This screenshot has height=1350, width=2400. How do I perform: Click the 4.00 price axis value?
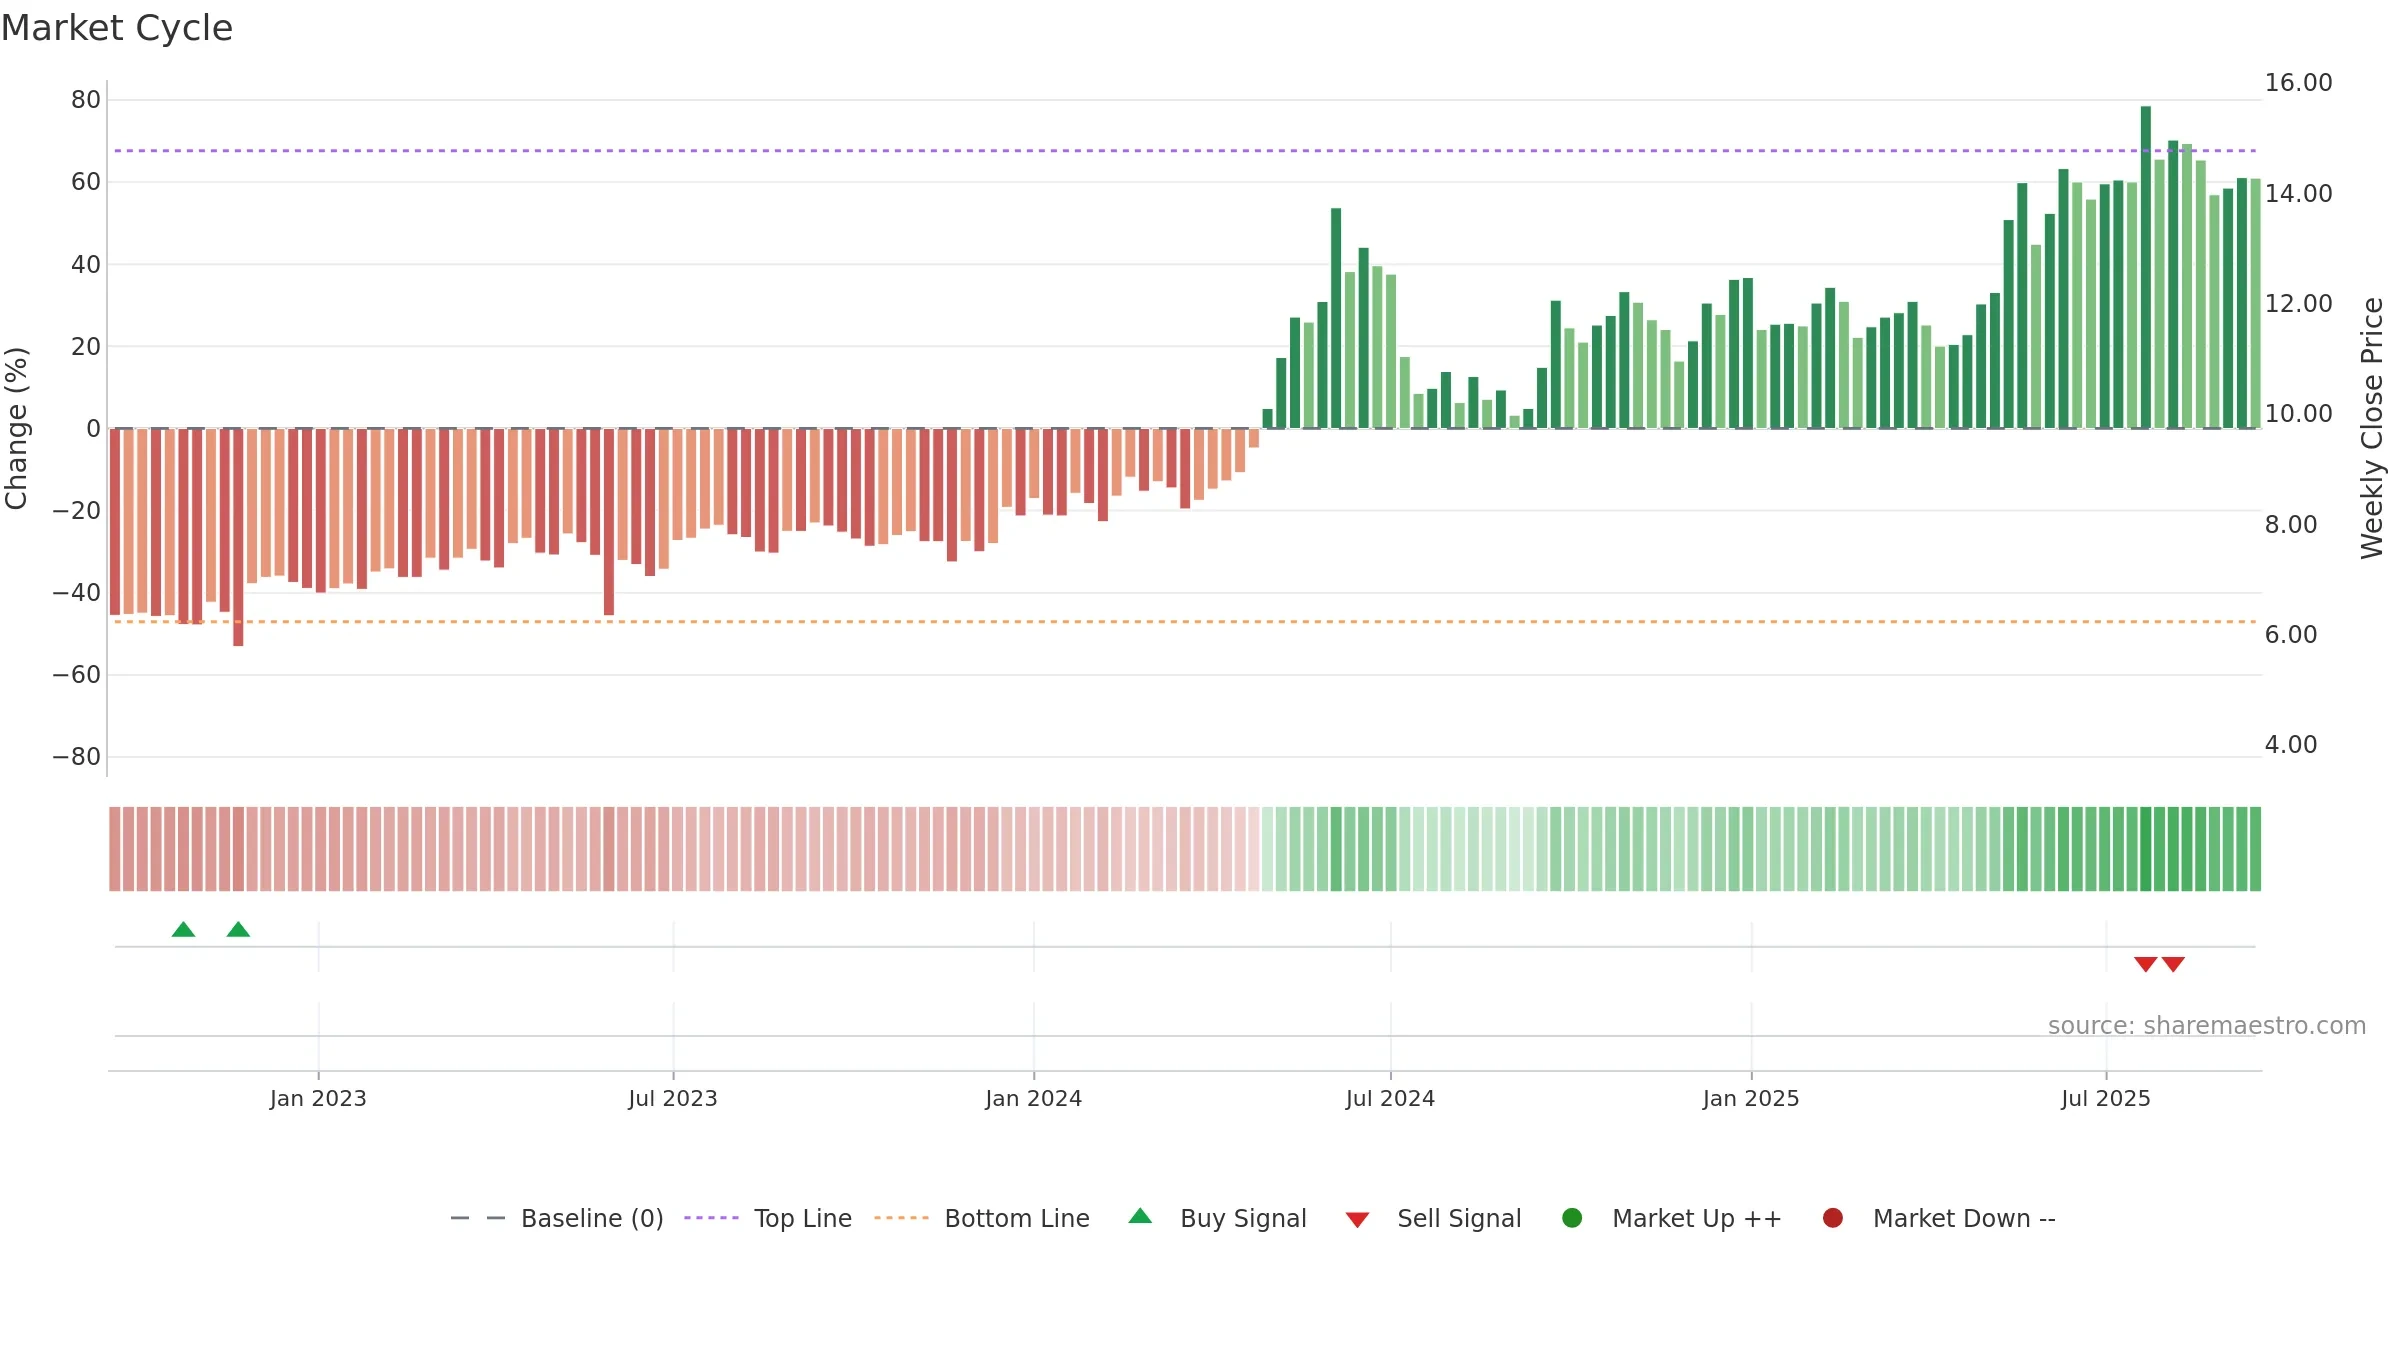click(x=2290, y=744)
